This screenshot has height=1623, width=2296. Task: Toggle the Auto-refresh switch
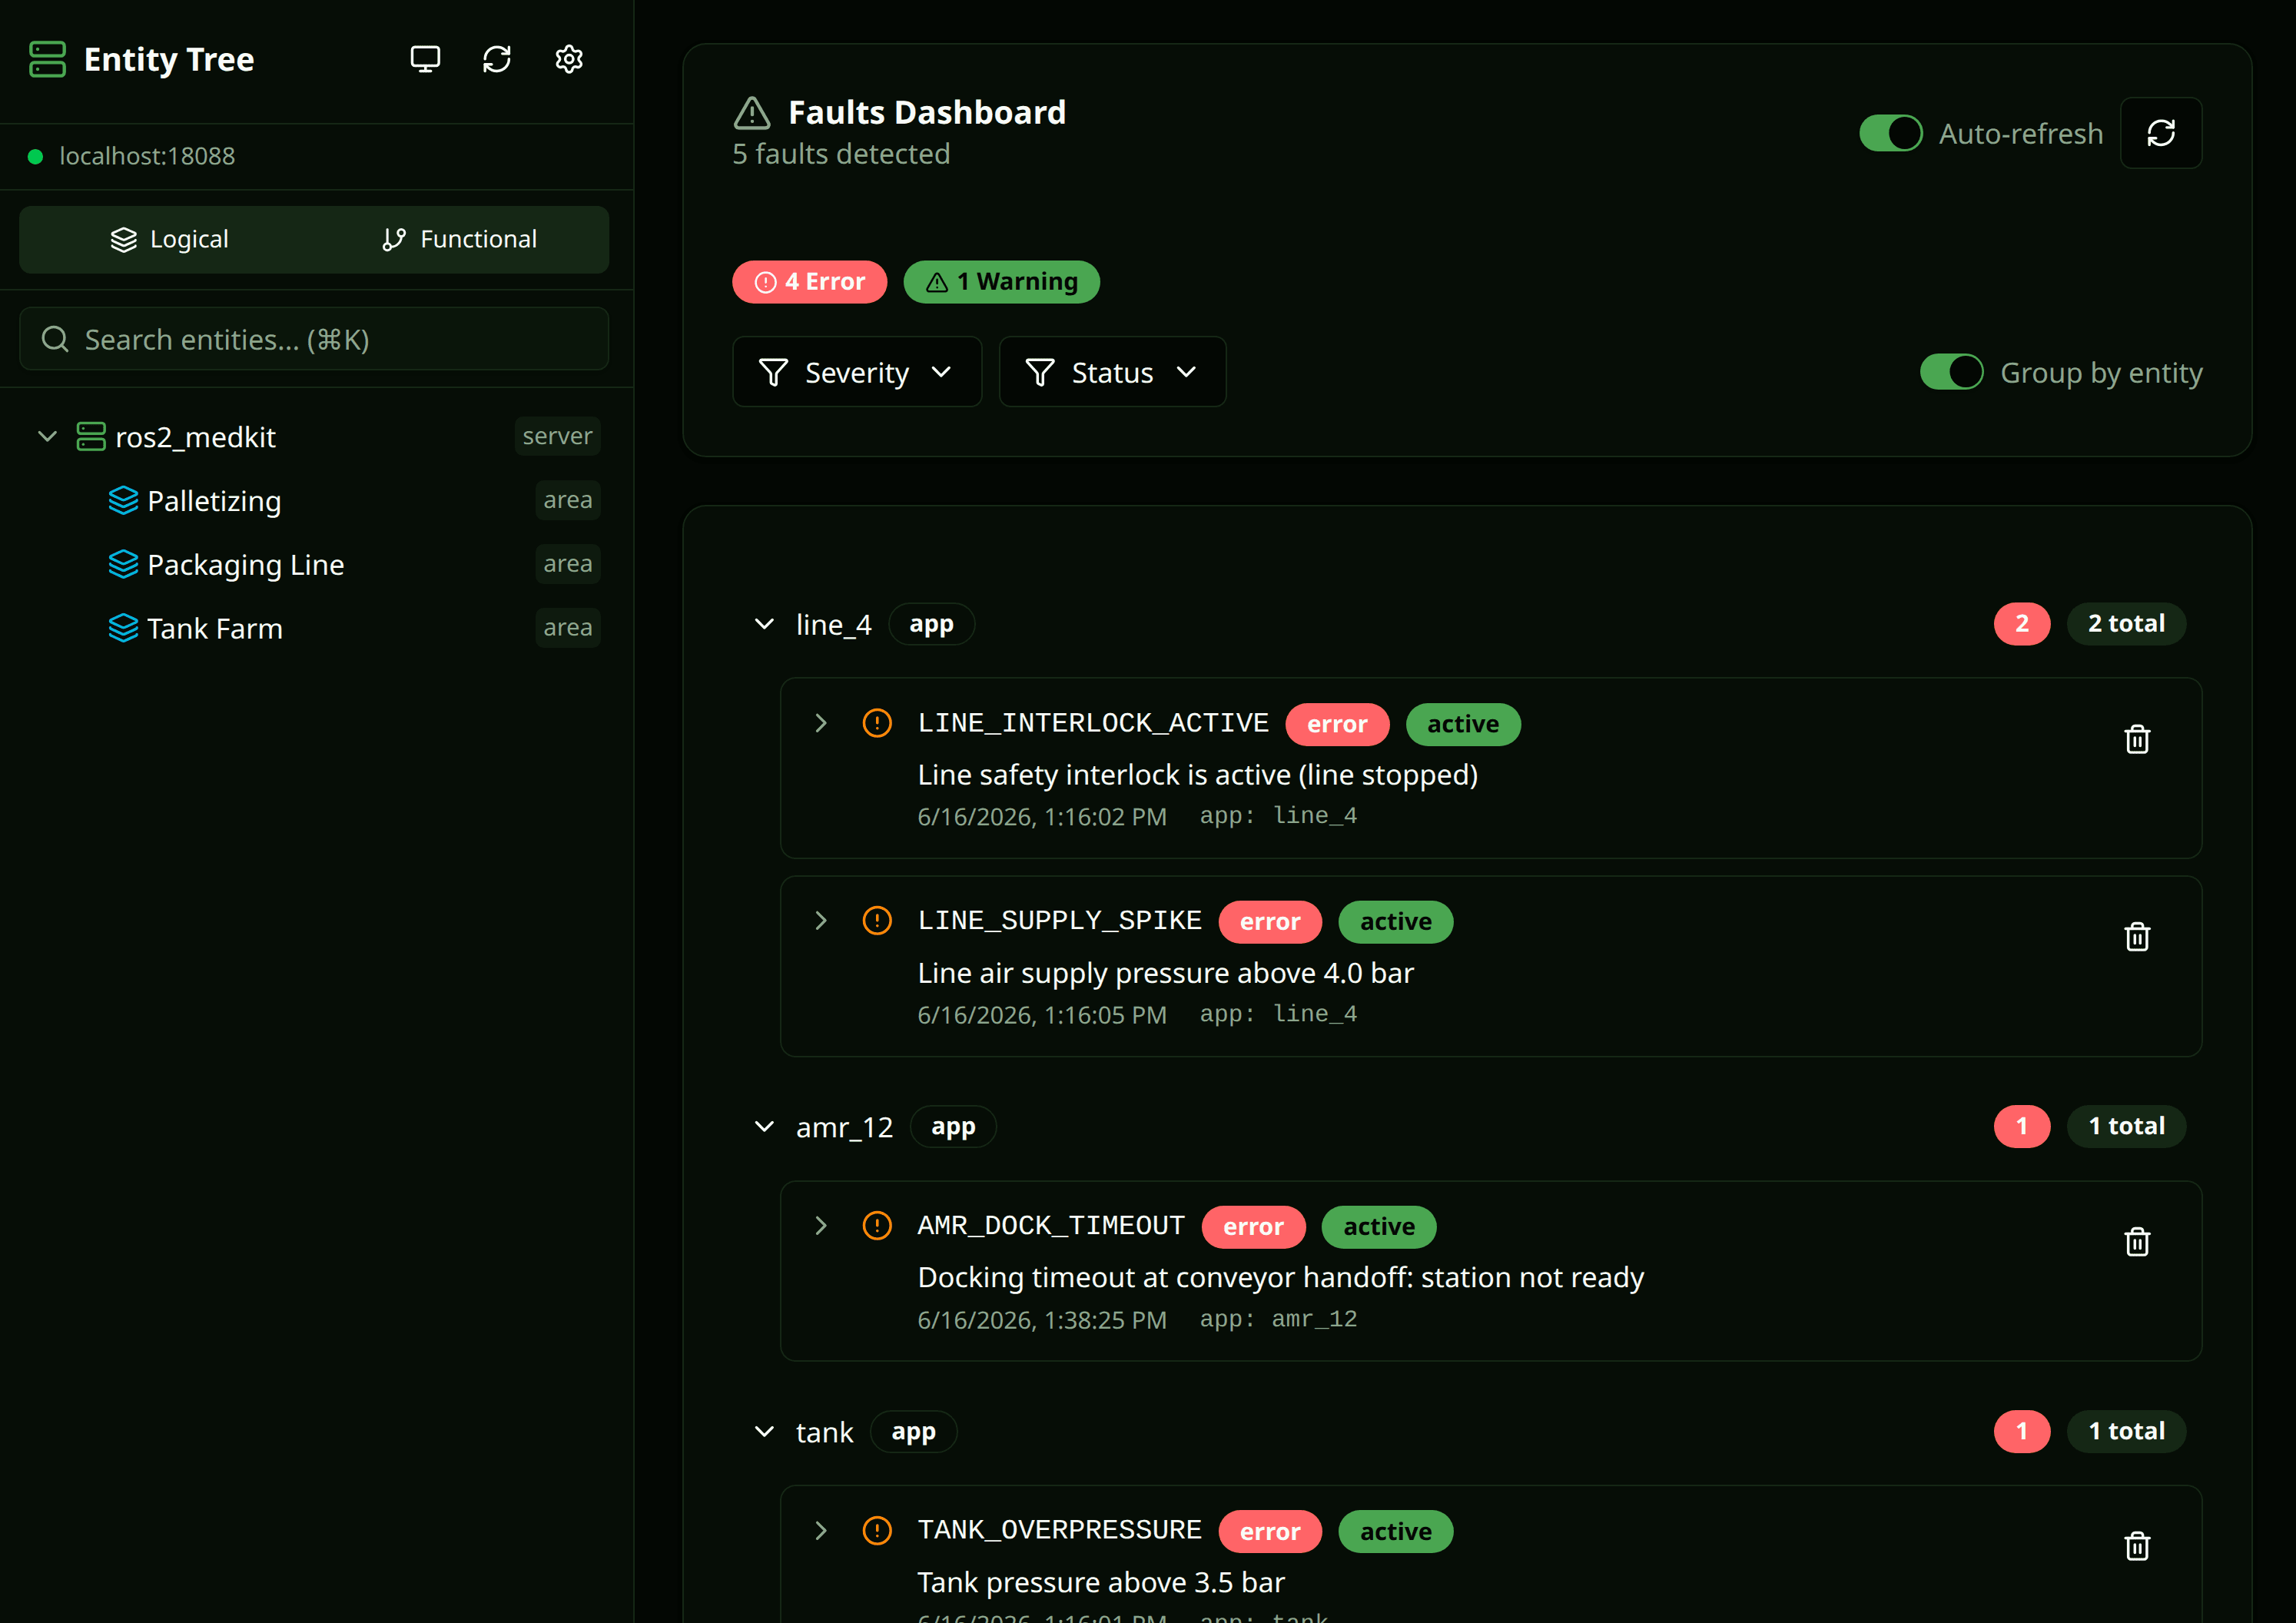(x=1890, y=133)
